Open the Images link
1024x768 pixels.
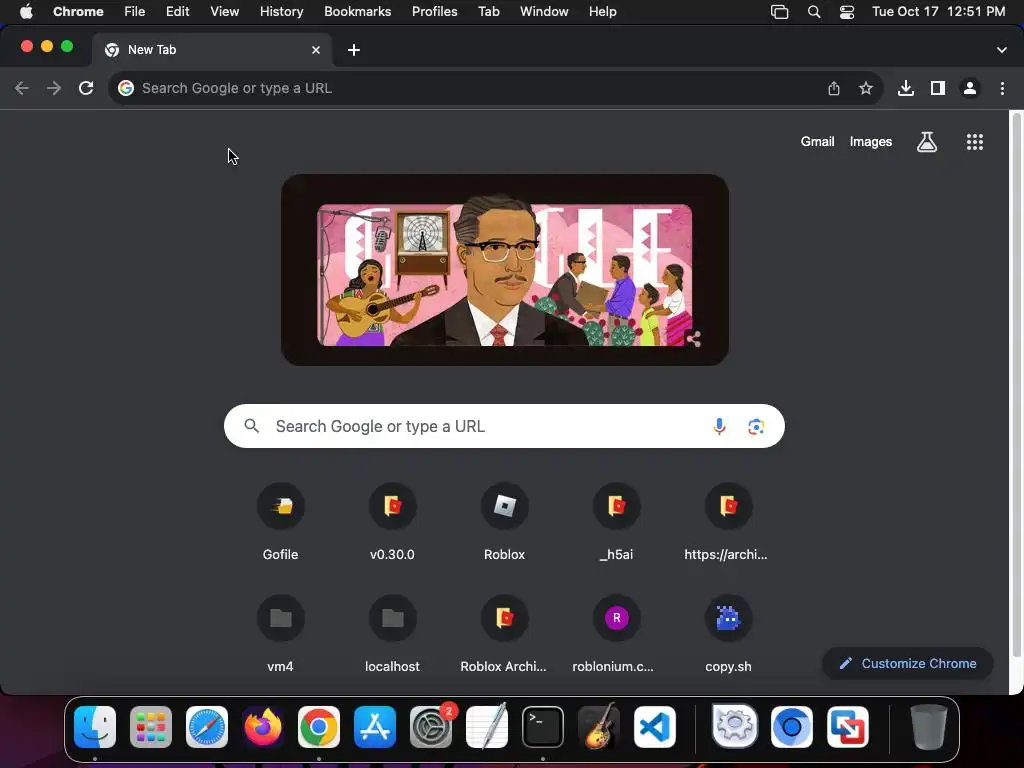pos(871,142)
